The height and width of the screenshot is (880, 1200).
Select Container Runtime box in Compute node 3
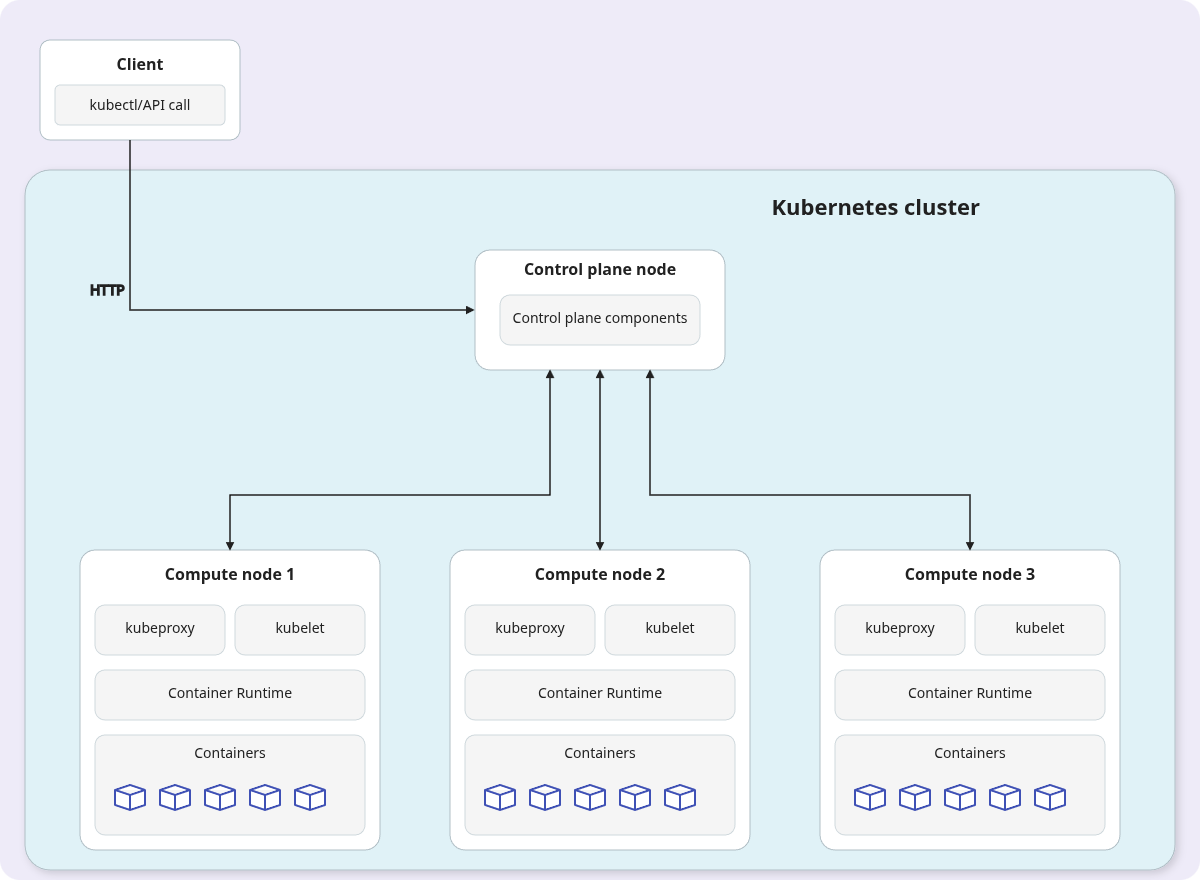pos(970,695)
